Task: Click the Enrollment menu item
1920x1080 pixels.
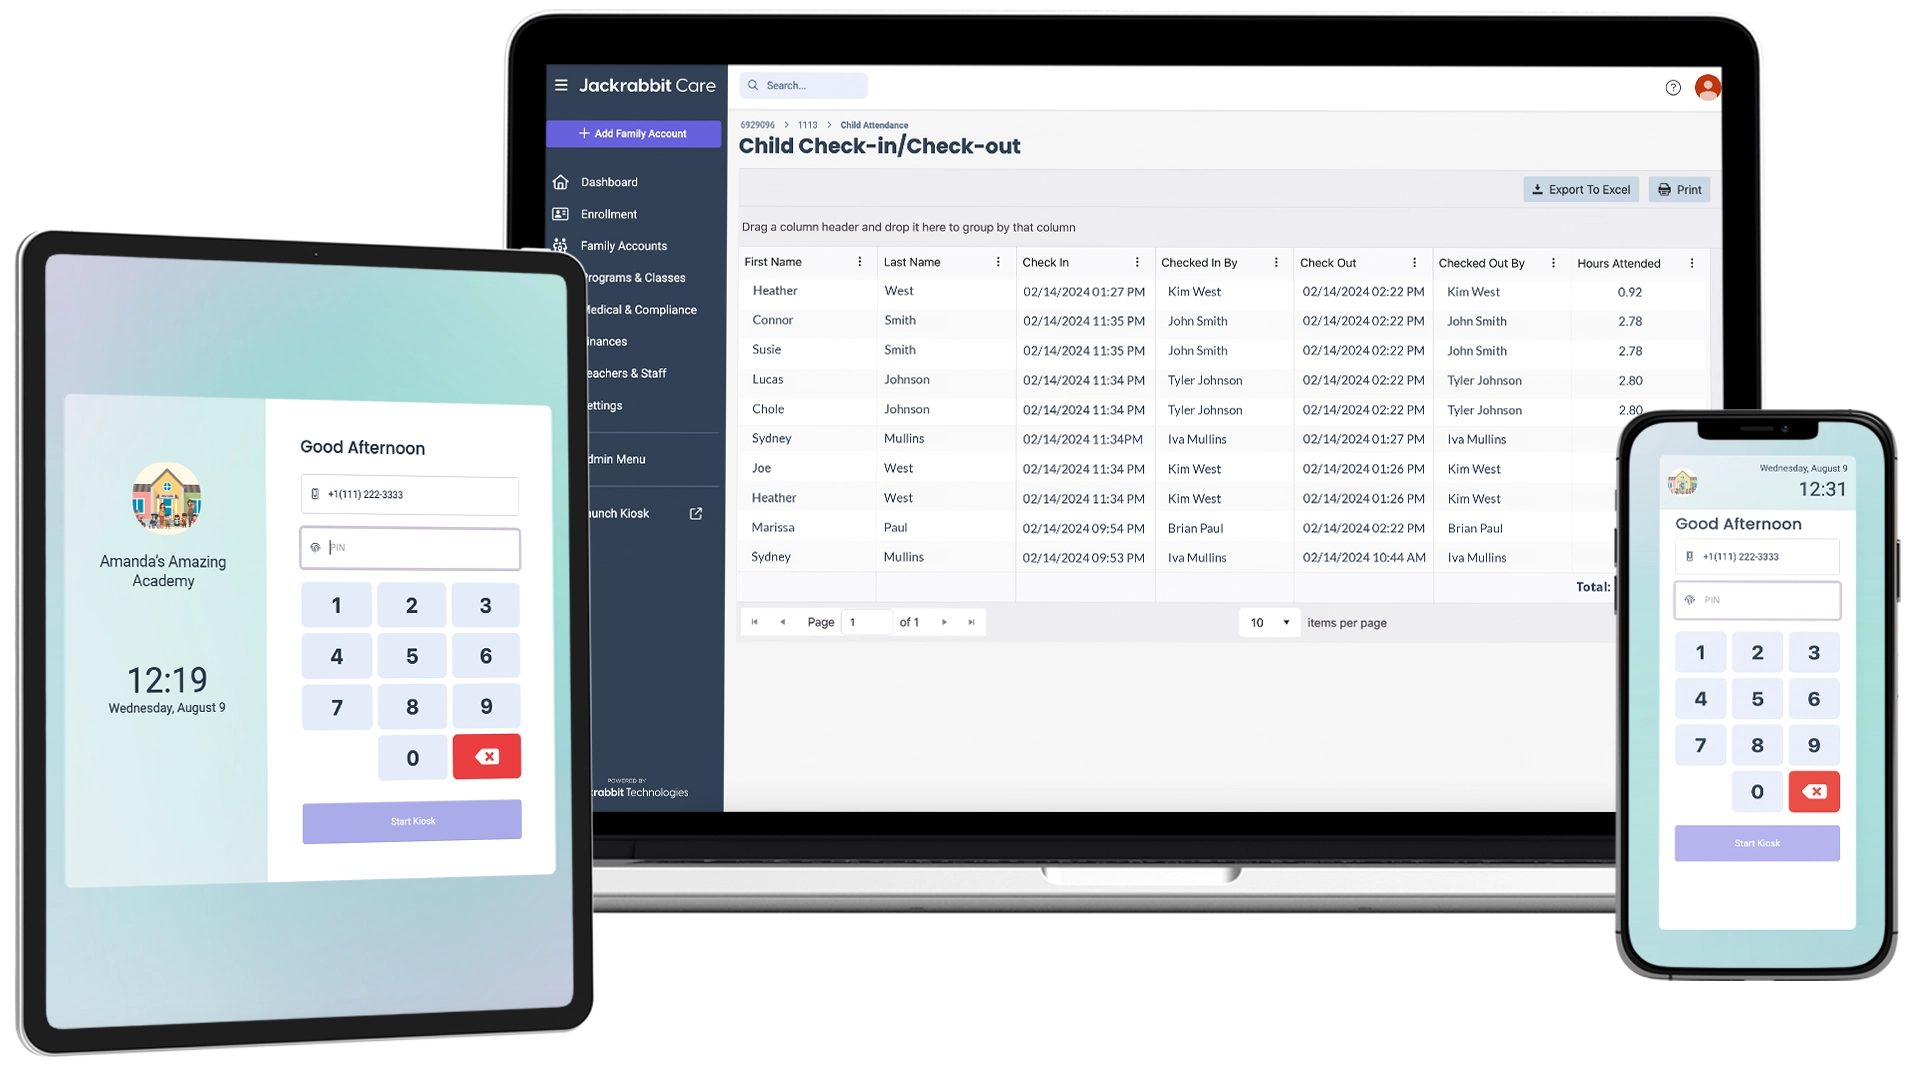Action: pyautogui.click(x=609, y=214)
